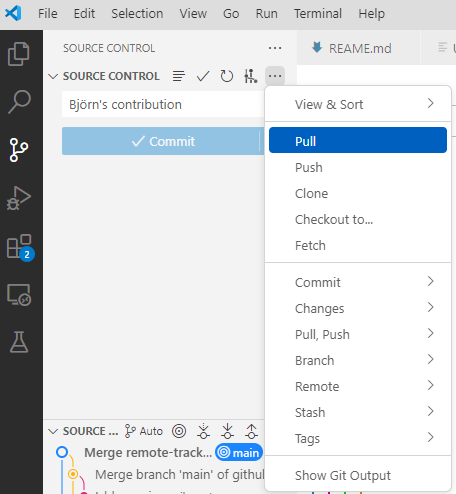This screenshot has height=494, width=456.
Task: Expand the View & Sort submenu
Action: click(358, 104)
